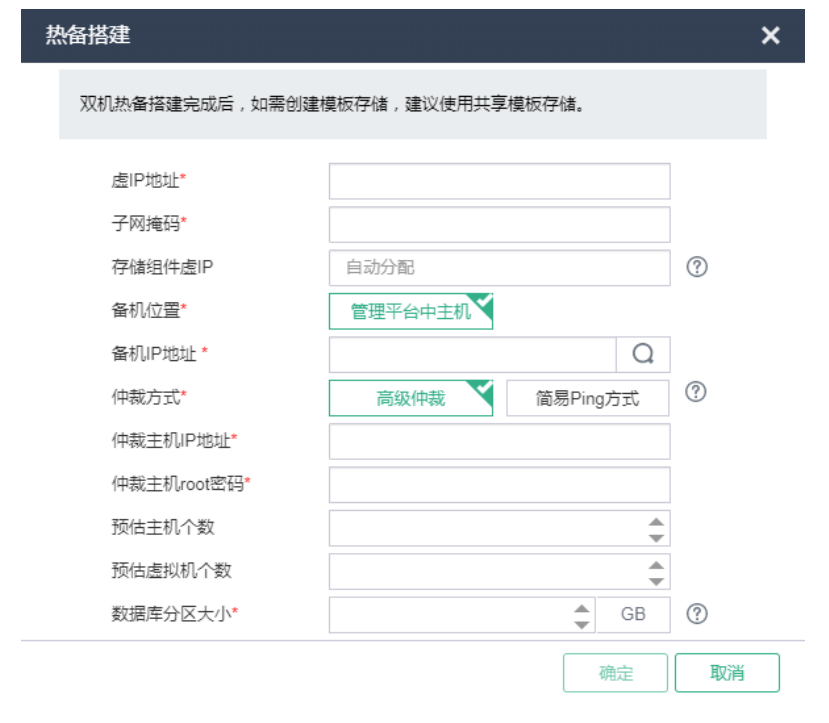Click the 取消 button
The image size is (829, 723).
[727, 672]
